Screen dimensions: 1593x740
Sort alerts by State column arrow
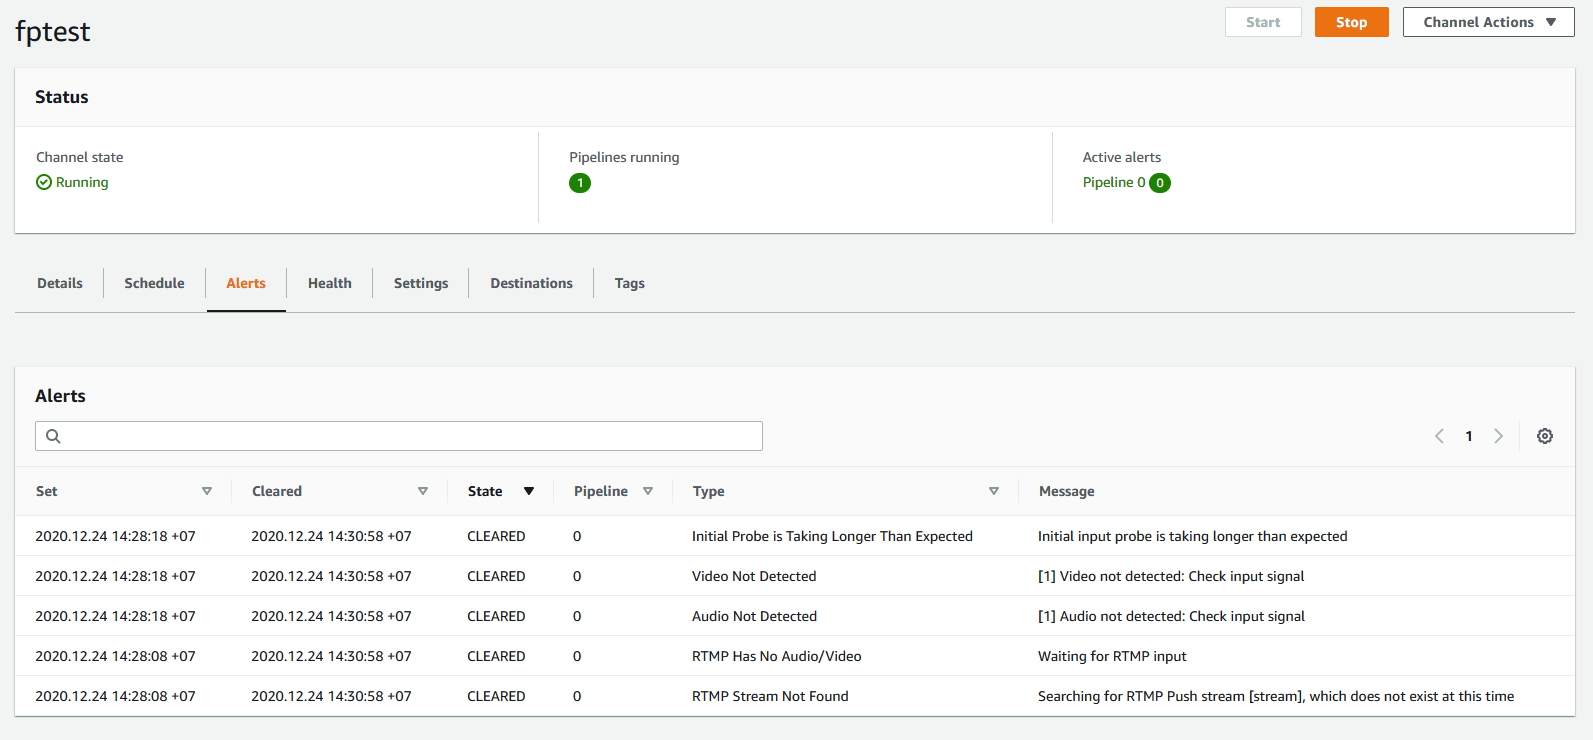click(529, 491)
